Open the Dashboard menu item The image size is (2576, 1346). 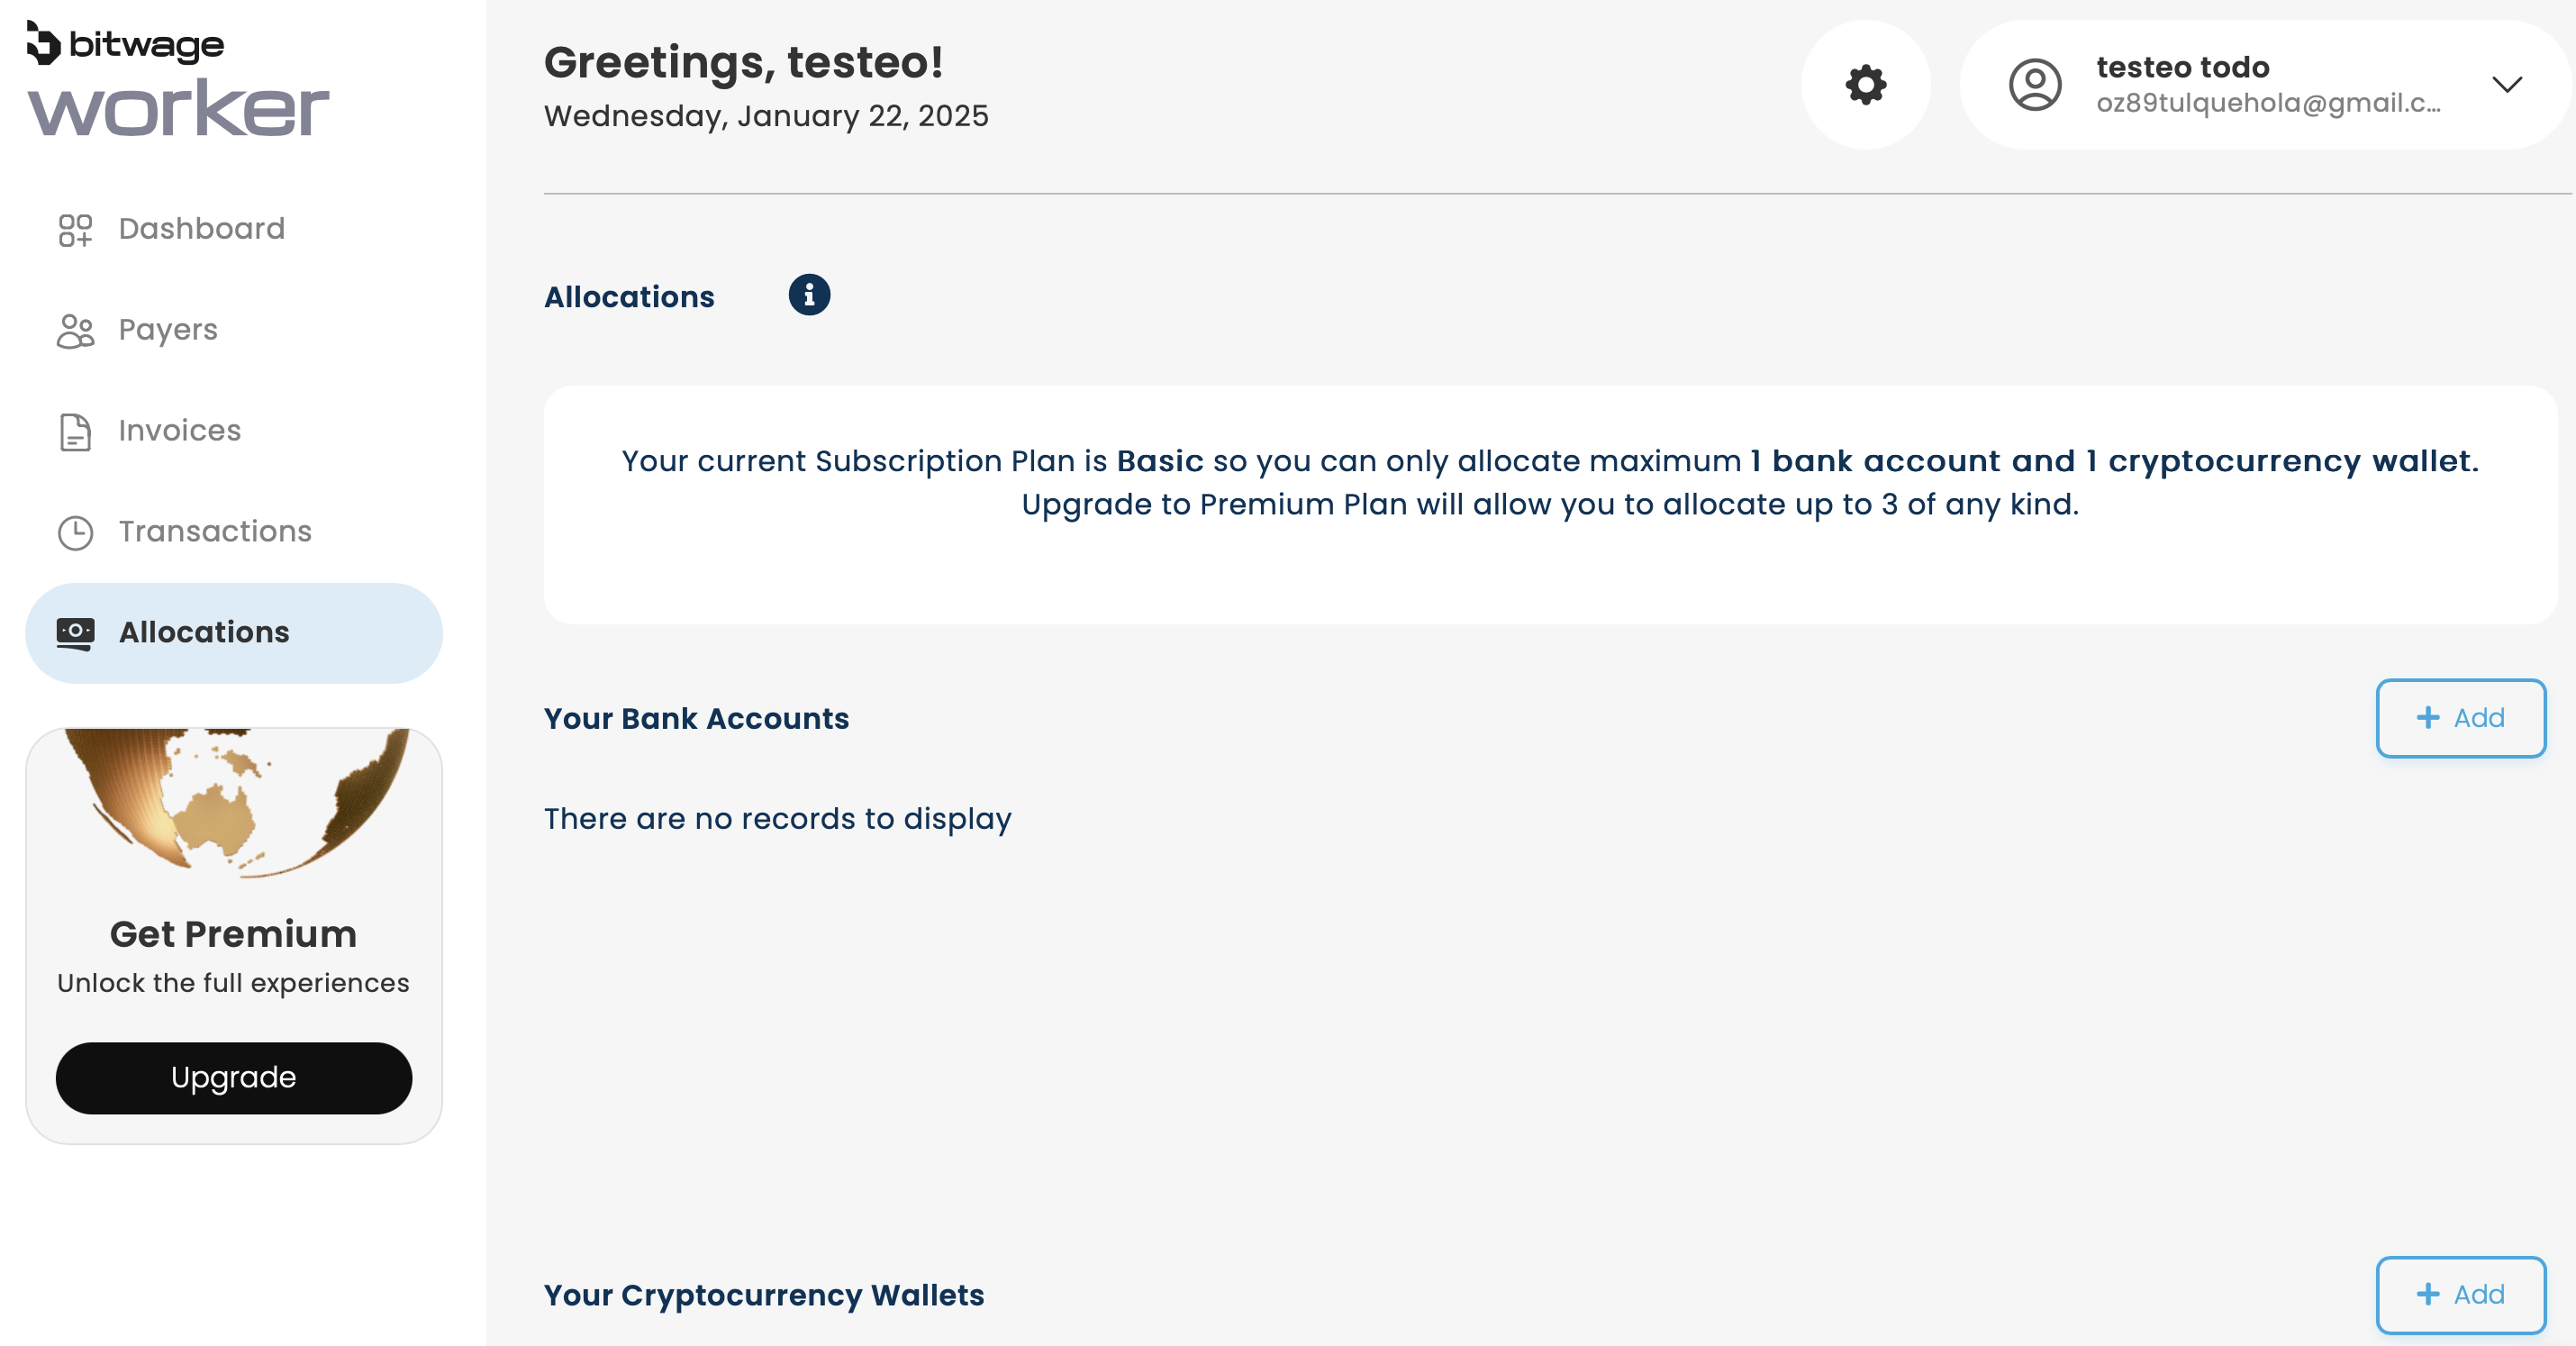coord(201,229)
